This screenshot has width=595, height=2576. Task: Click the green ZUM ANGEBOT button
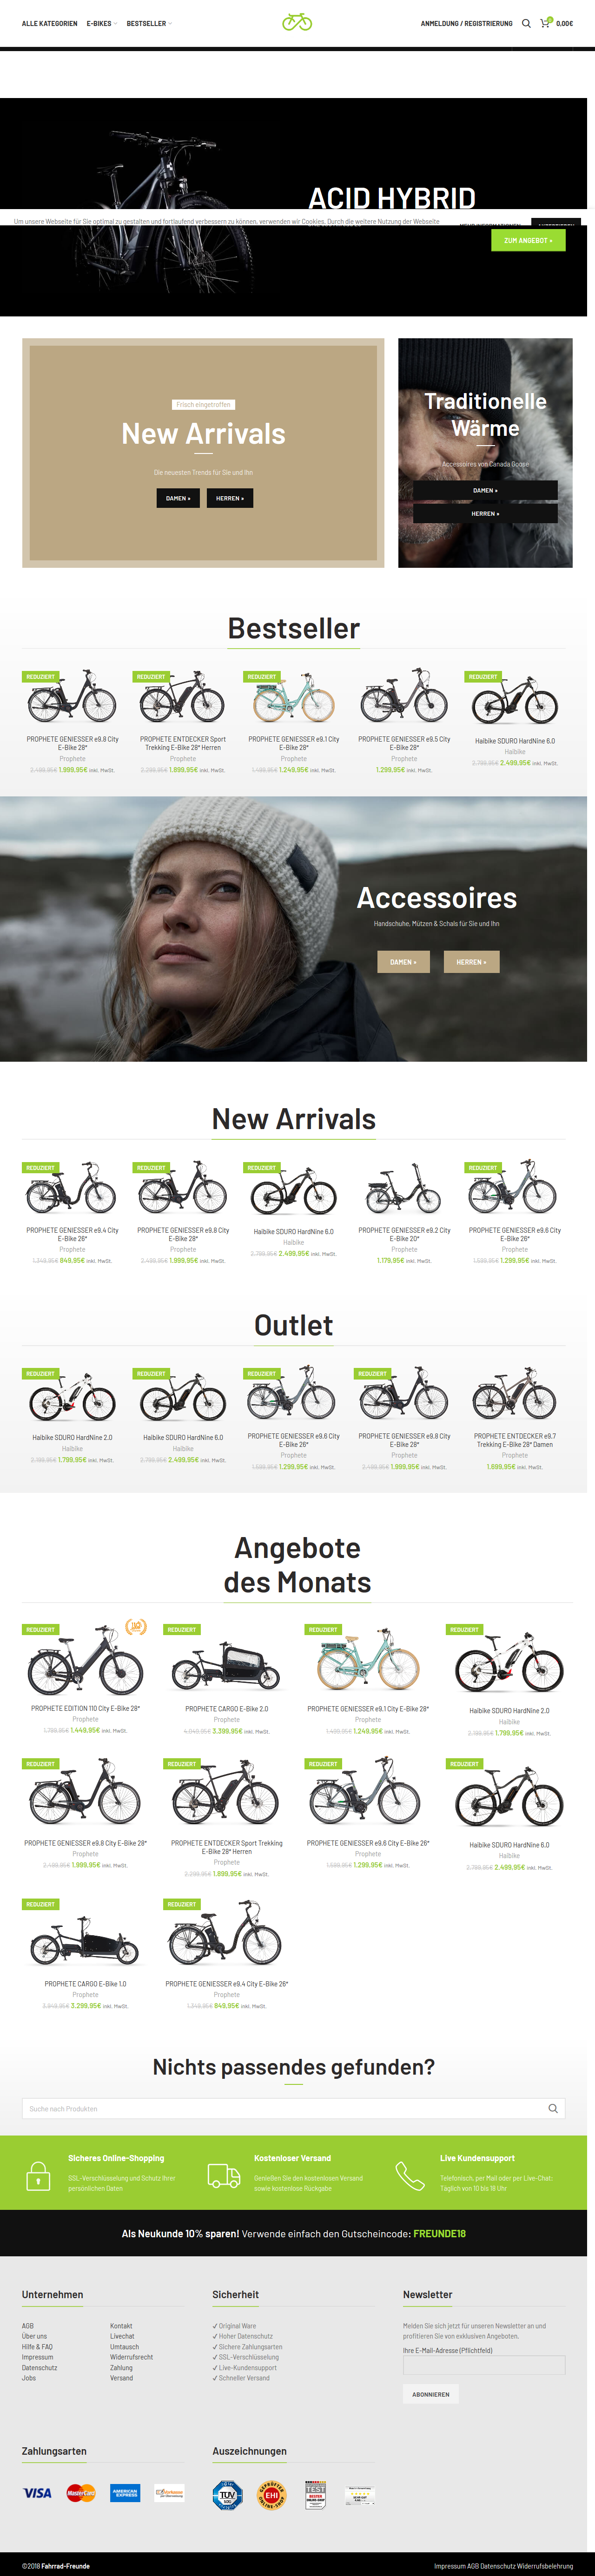pos(528,241)
